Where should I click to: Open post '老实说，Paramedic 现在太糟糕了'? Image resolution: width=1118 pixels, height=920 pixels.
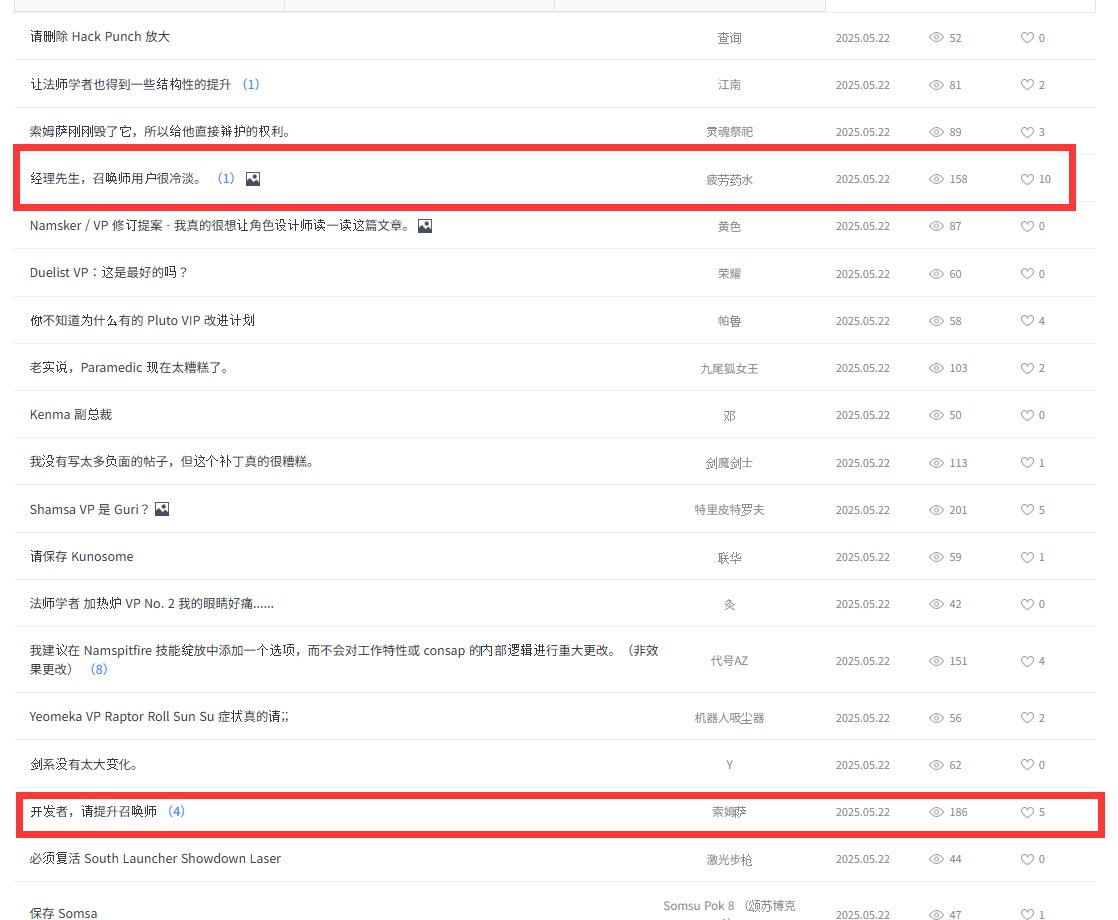point(130,367)
